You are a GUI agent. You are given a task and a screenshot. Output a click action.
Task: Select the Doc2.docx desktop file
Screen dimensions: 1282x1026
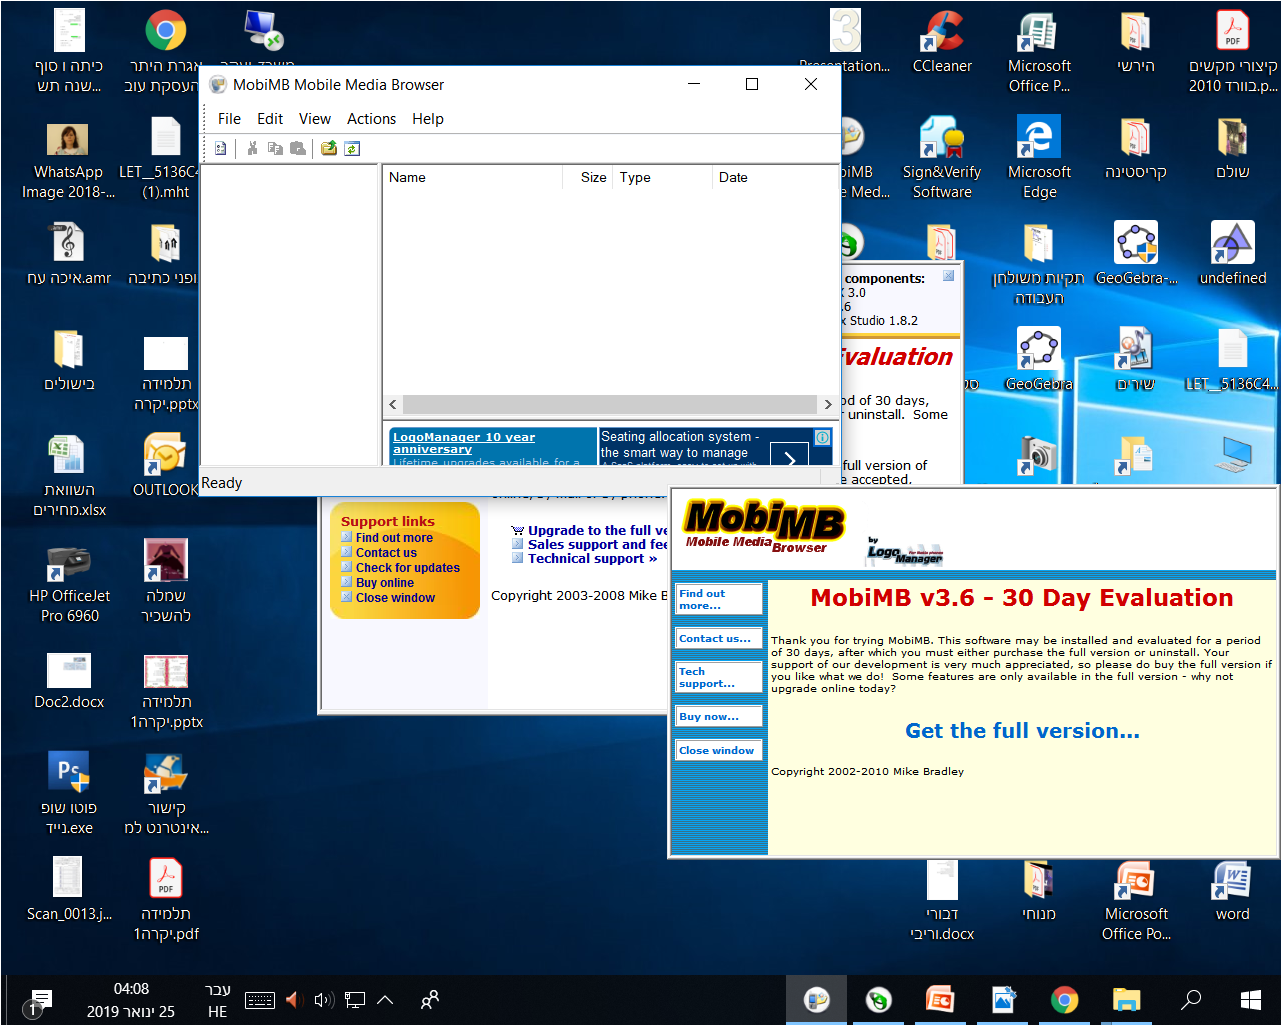pyautogui.click(x=69, y=680)
